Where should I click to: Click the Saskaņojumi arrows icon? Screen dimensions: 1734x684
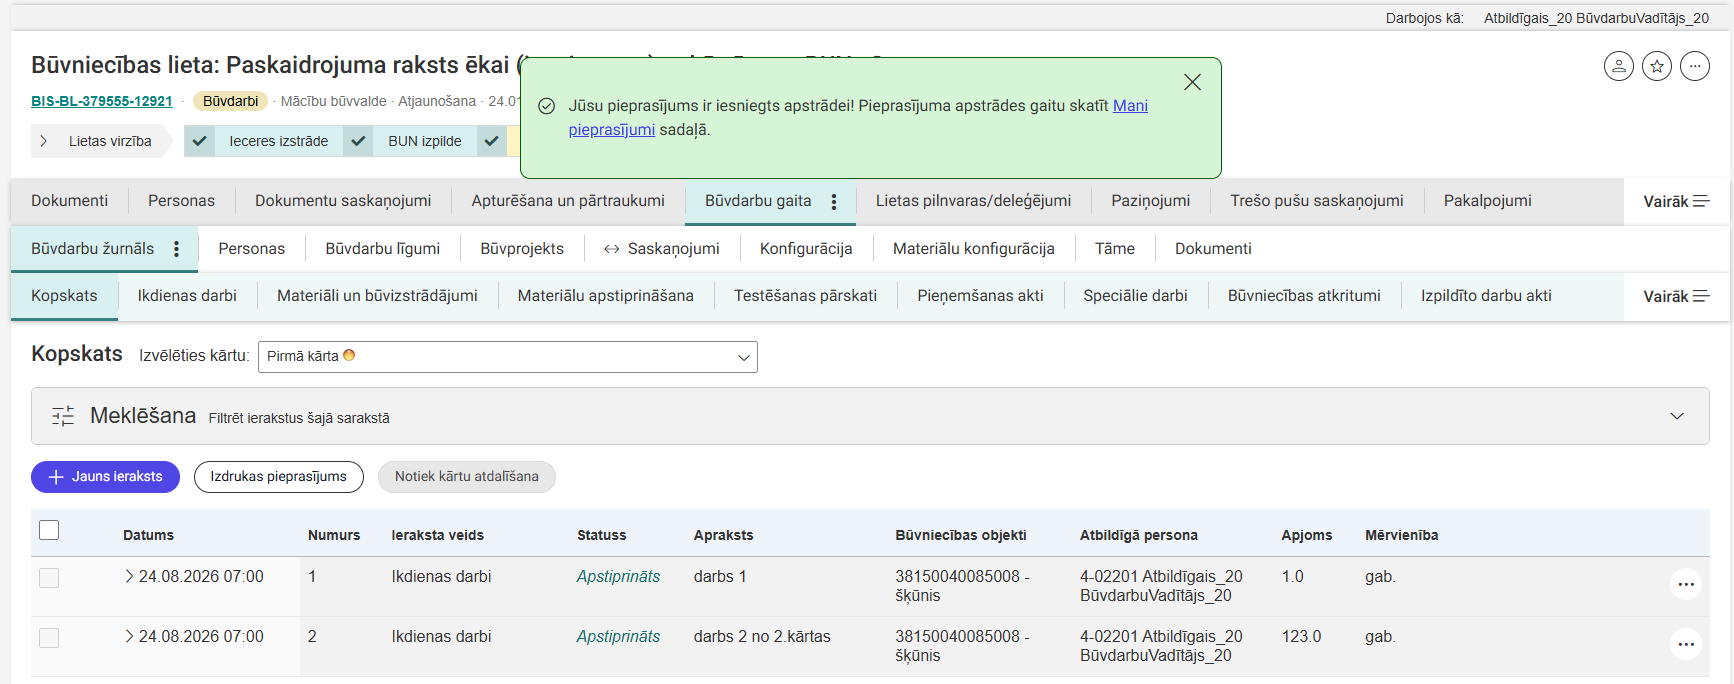point(611,249)
